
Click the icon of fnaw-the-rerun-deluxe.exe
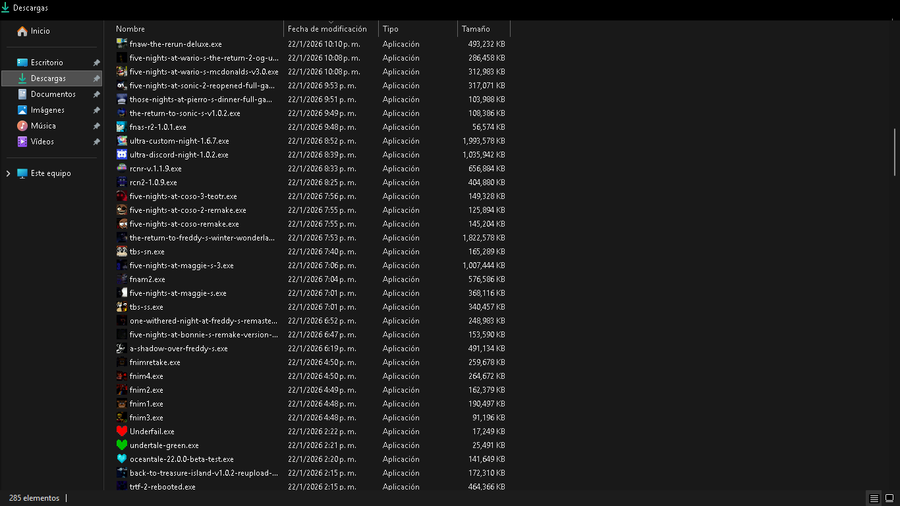pos(122,44)
